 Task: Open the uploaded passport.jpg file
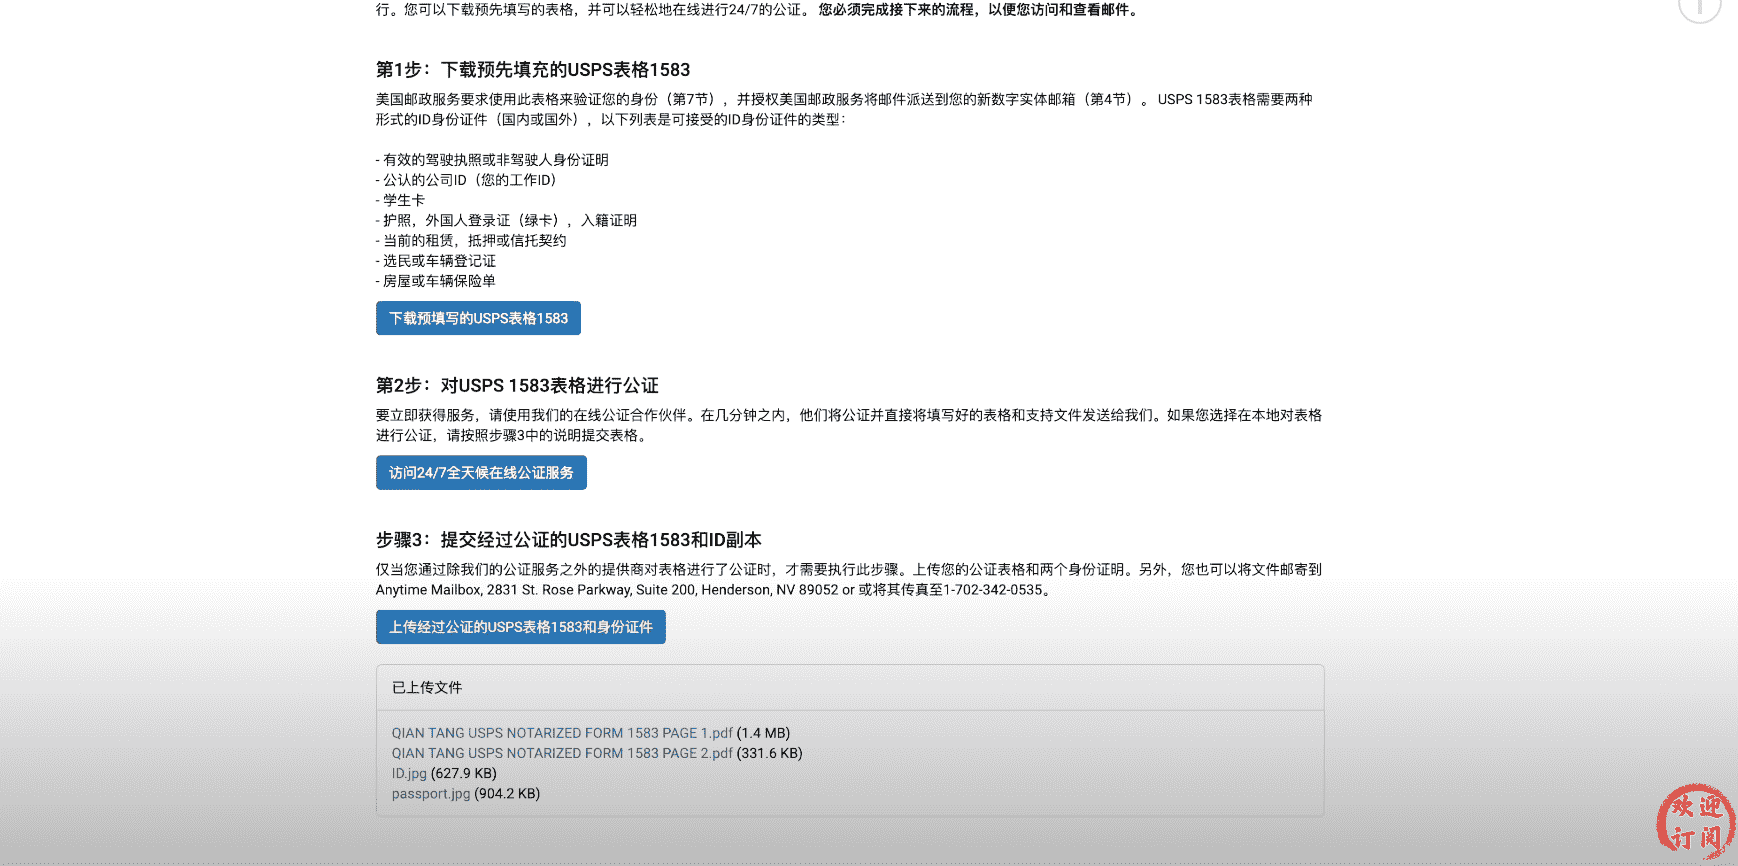tap(430, 794)
